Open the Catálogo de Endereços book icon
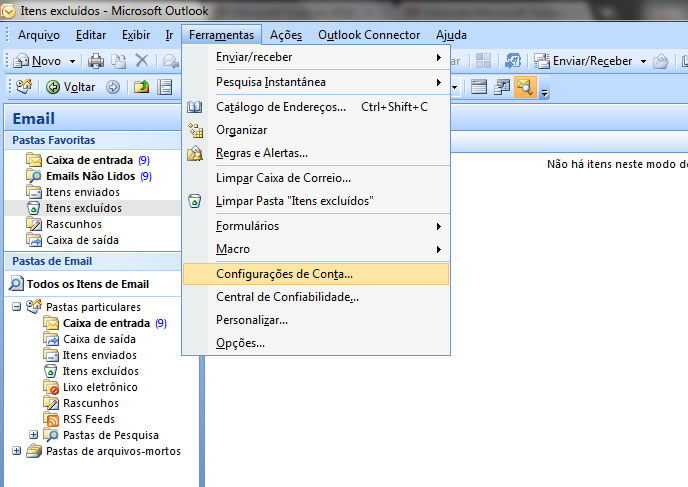The image size is (688, 487). [x=195, y=107]
